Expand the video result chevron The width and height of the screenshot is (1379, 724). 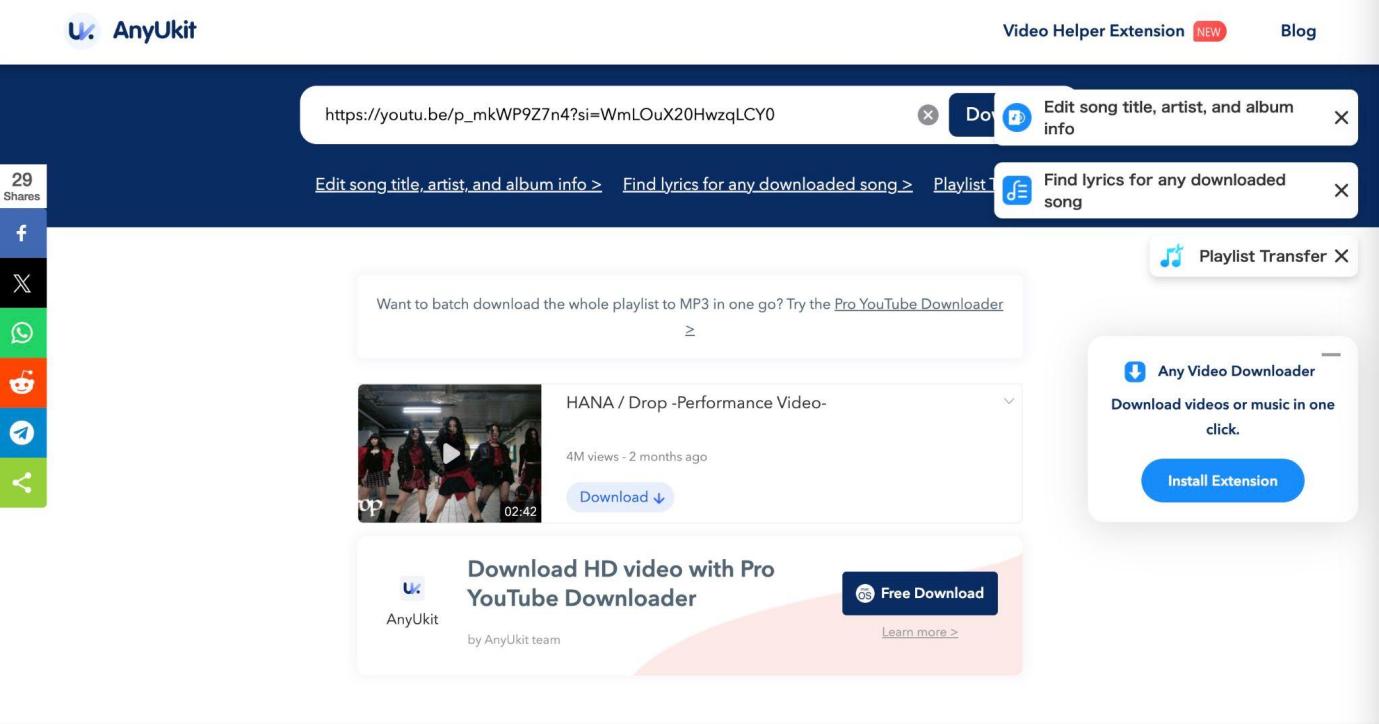pyautogui.click(x=1009, y=401)
